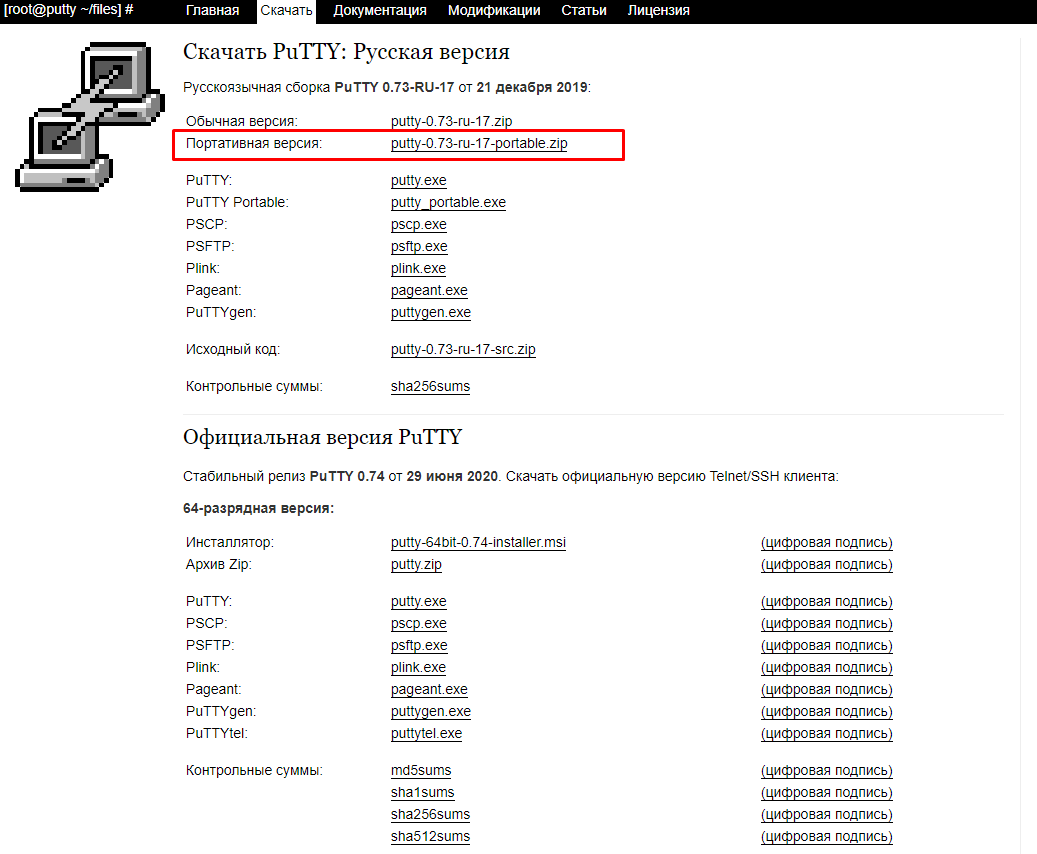Download Russian version psftp.exe
The image size is (1037, 854).
pyautogui.click(x=419, y=246)
